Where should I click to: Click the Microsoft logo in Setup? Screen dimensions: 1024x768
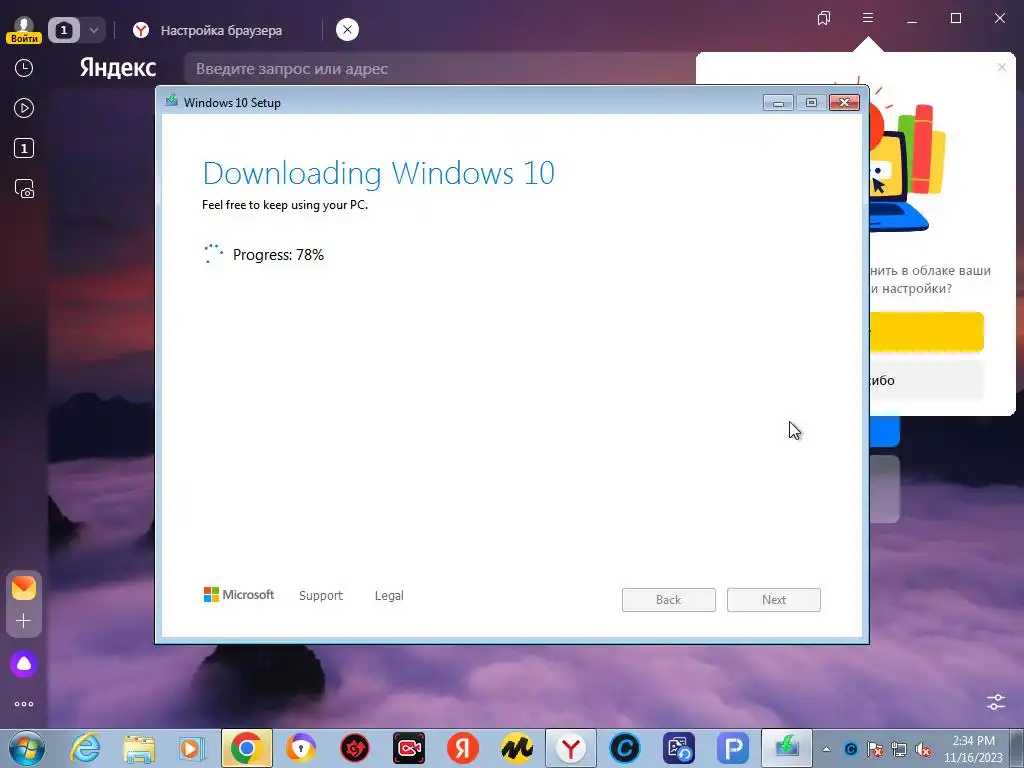239,595
